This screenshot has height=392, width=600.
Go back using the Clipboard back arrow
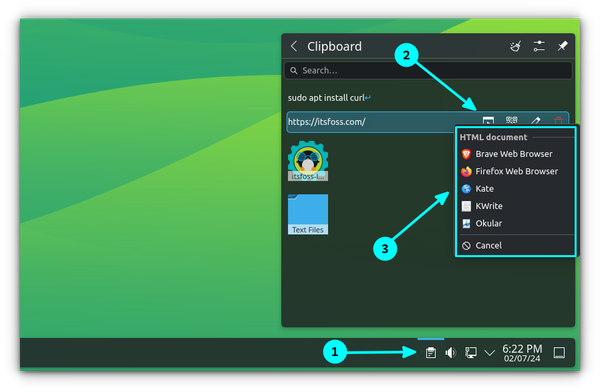coord(294,46)
